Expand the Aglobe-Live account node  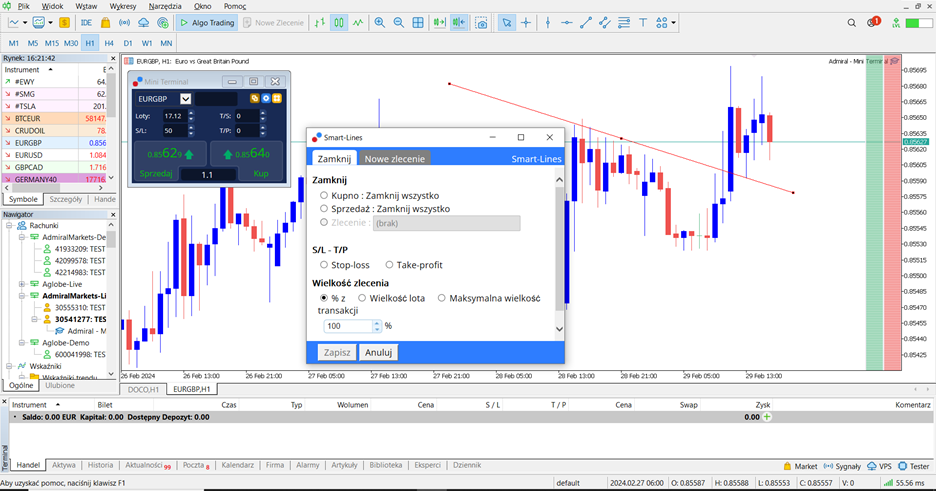point(21,284)
